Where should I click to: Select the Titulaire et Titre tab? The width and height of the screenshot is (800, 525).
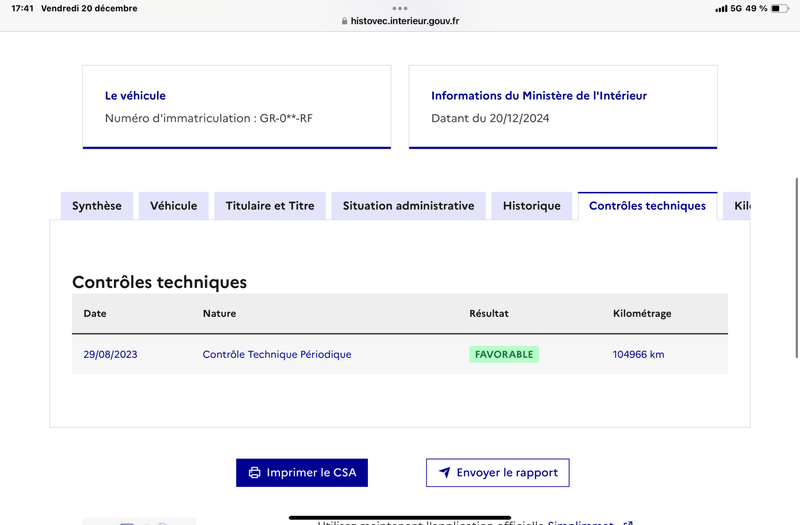(270, 206)
